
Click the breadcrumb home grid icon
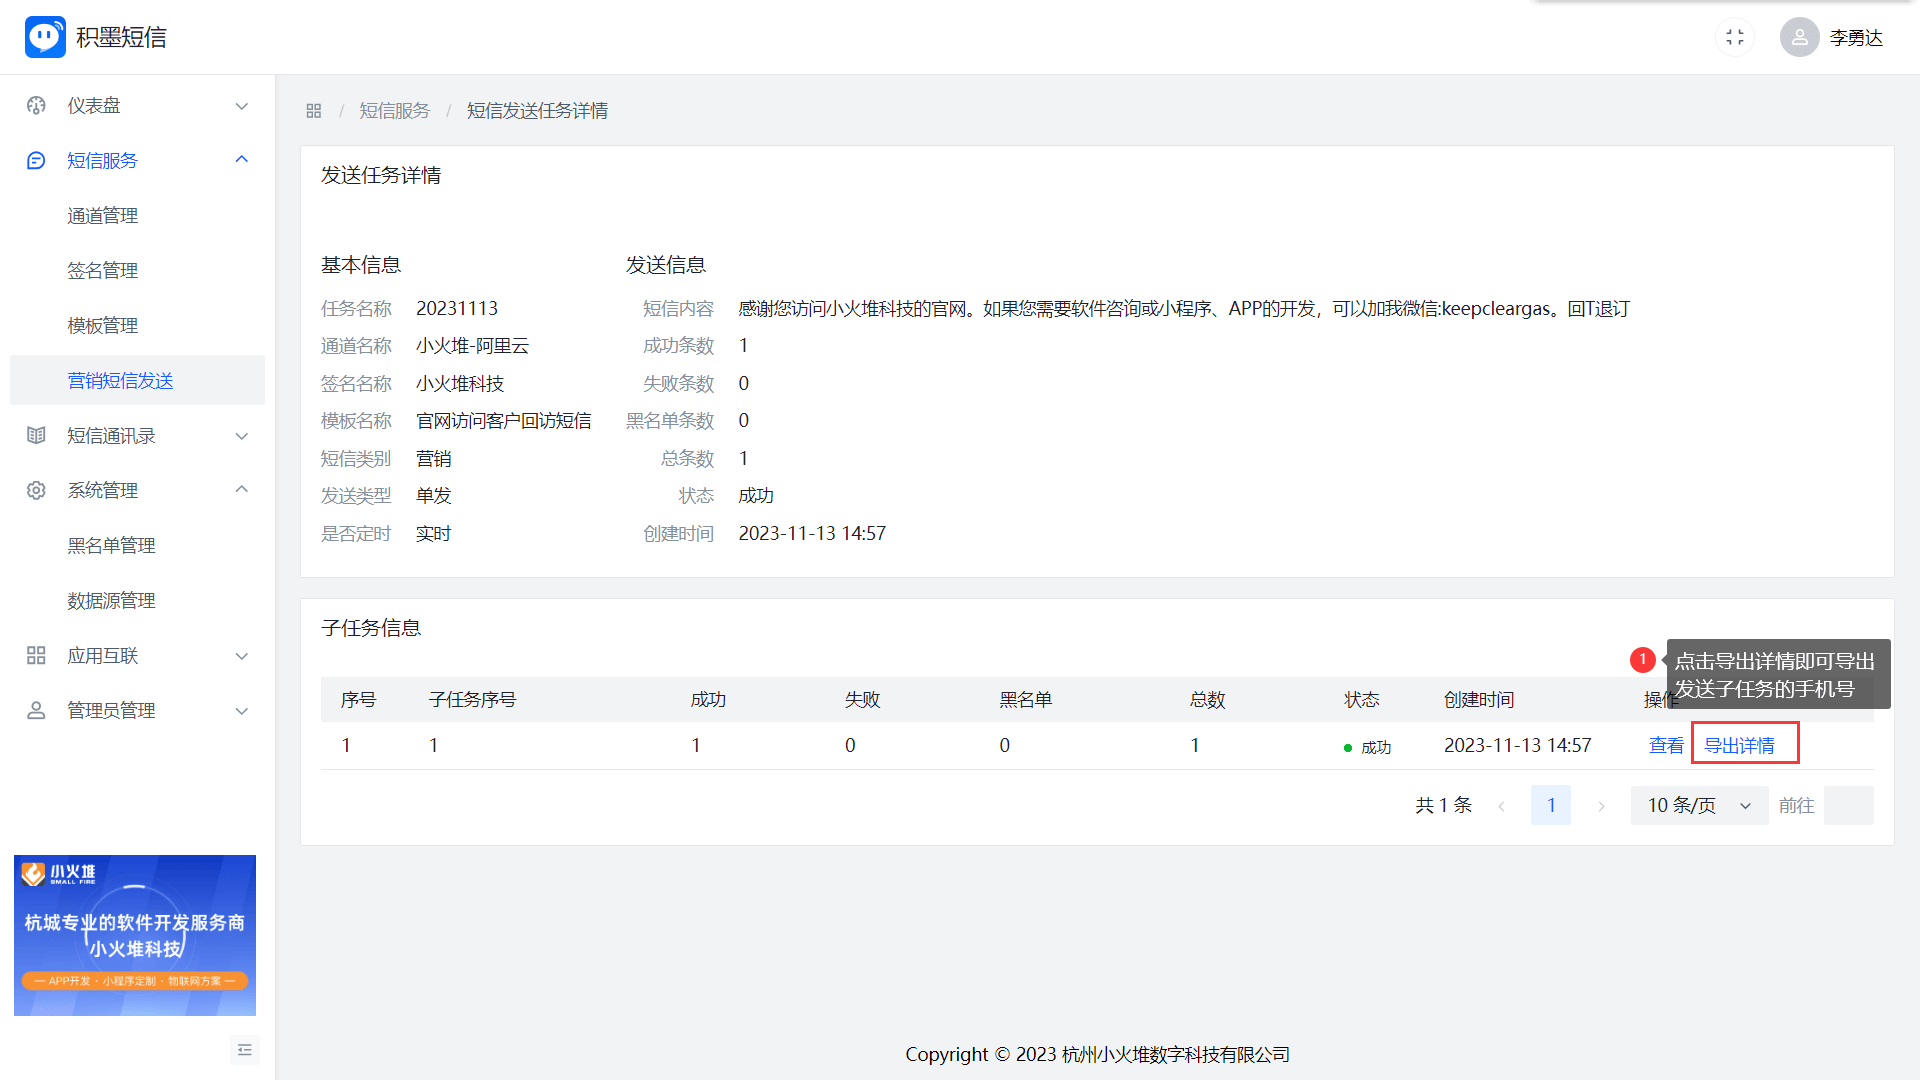point(313,111)
